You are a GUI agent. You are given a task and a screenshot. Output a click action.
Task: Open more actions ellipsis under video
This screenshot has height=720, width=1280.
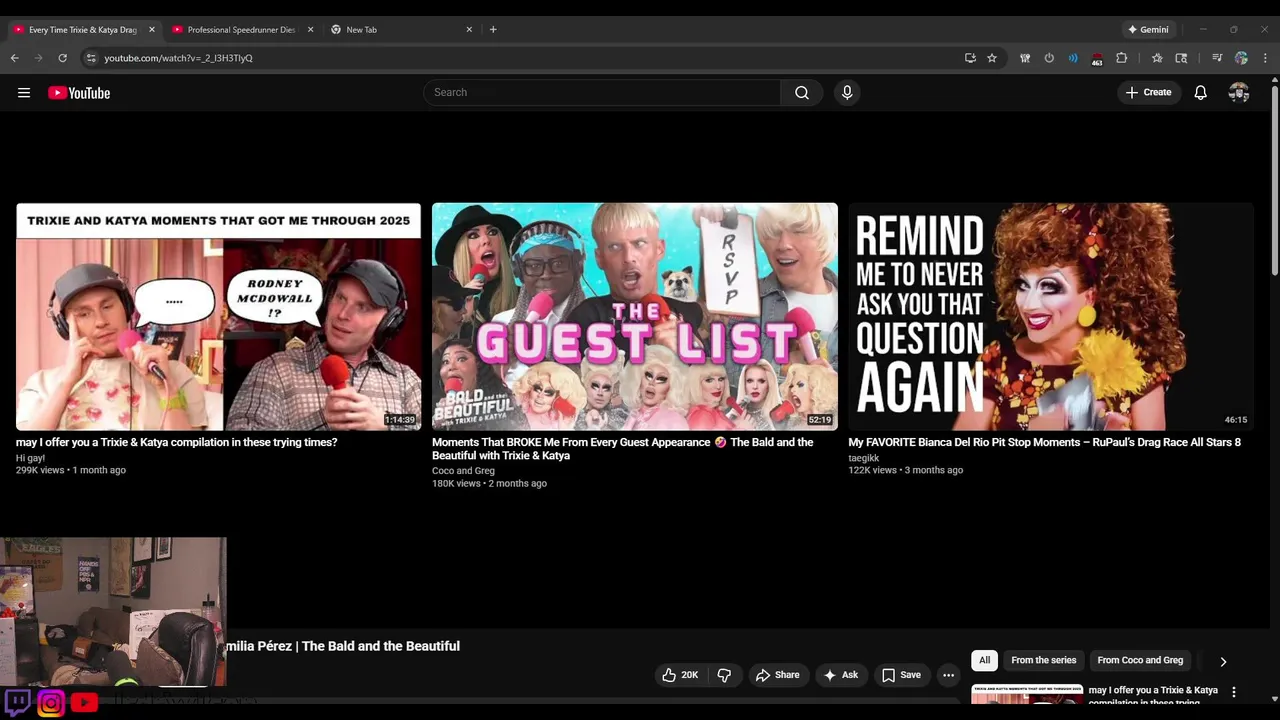(x=948, y=675)
